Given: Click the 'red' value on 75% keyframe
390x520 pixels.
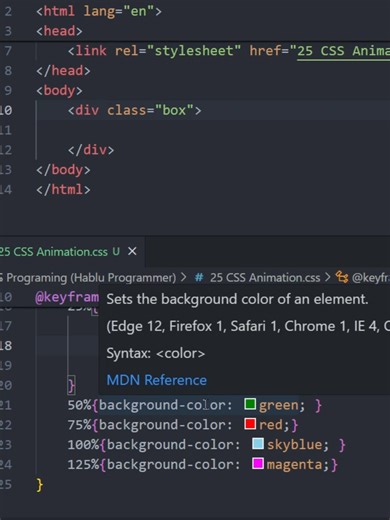Looking at the screenshot, I should click(270, 425).
